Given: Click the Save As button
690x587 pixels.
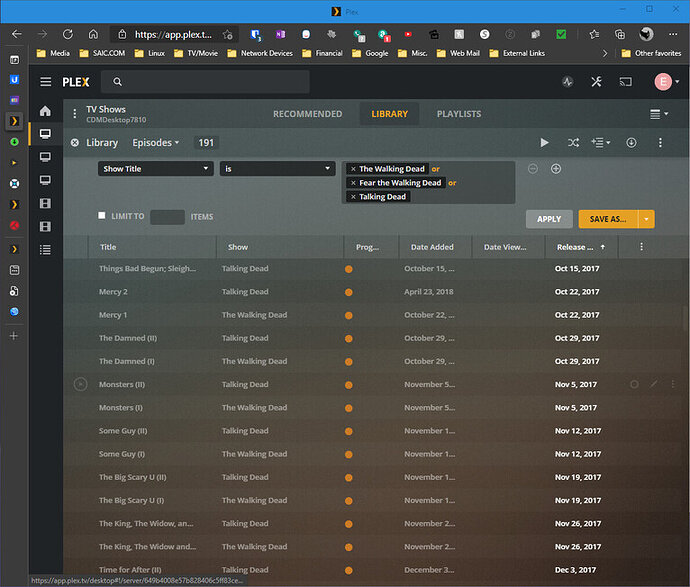Looking at the screenshot, I should tap(608, 219).
